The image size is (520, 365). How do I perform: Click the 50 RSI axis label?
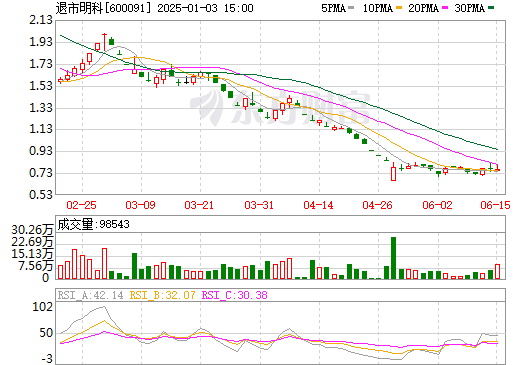[46, 333]
